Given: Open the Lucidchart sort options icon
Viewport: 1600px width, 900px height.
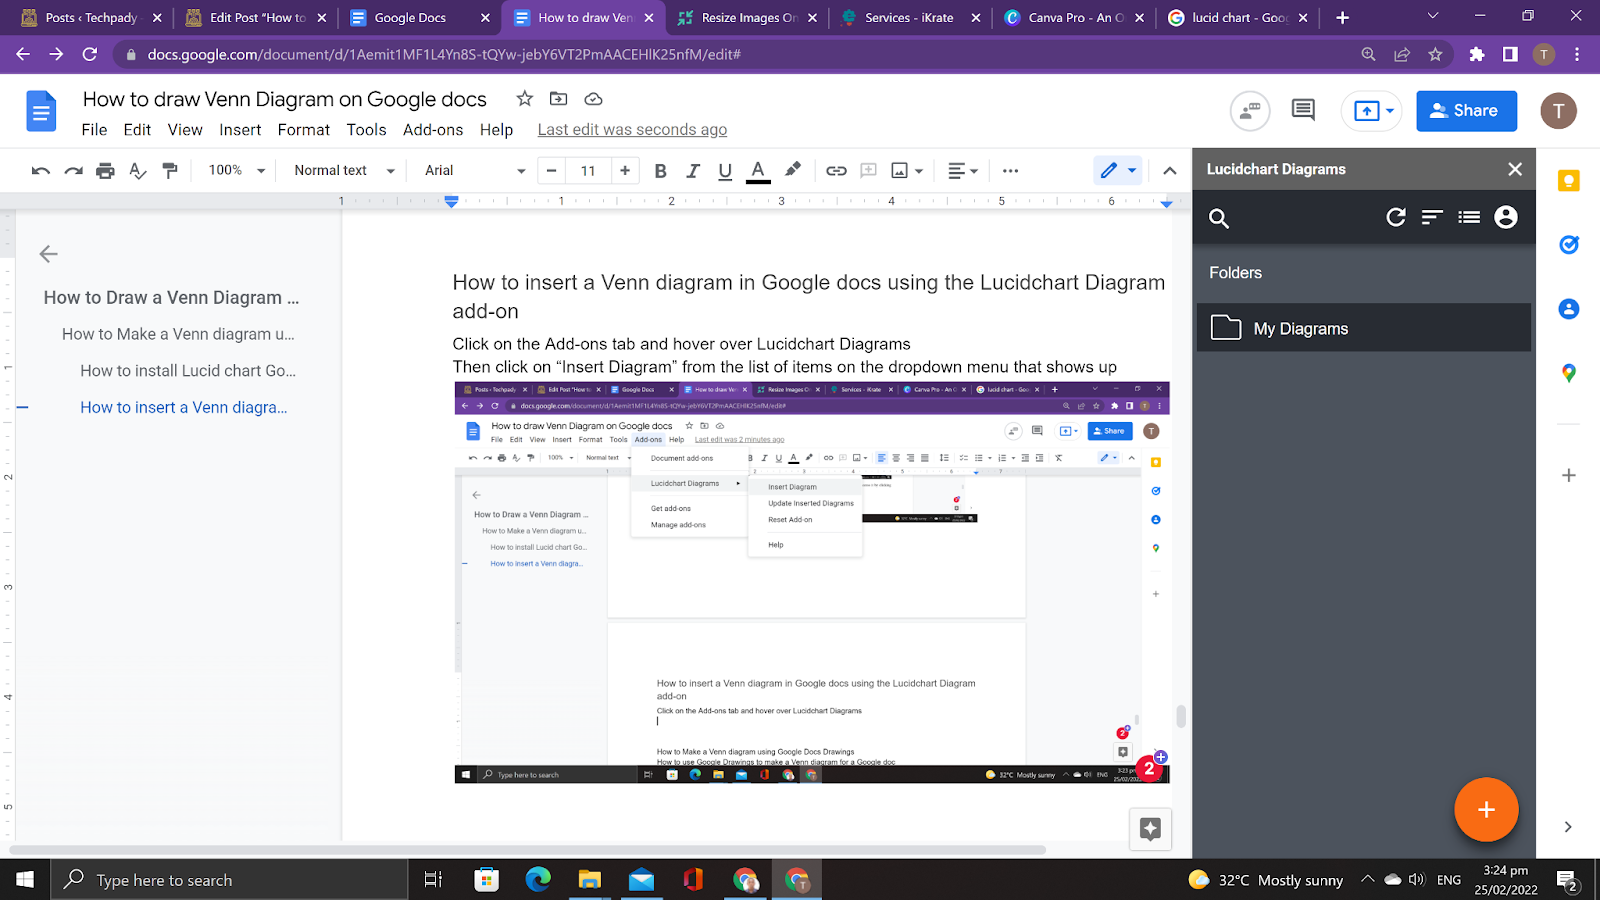Looking at the screenshot, I should 1432,217.
